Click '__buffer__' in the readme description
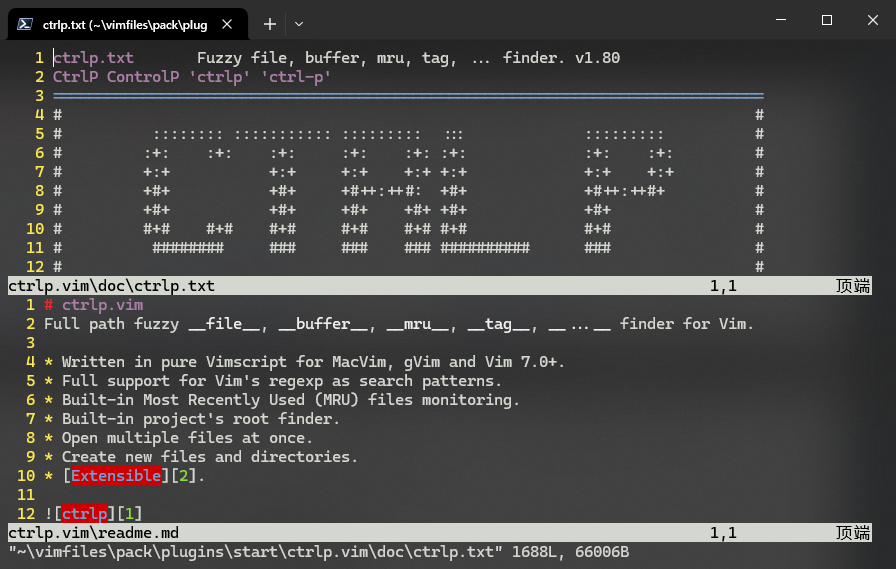The image size is (896, 569). point(323,324)
